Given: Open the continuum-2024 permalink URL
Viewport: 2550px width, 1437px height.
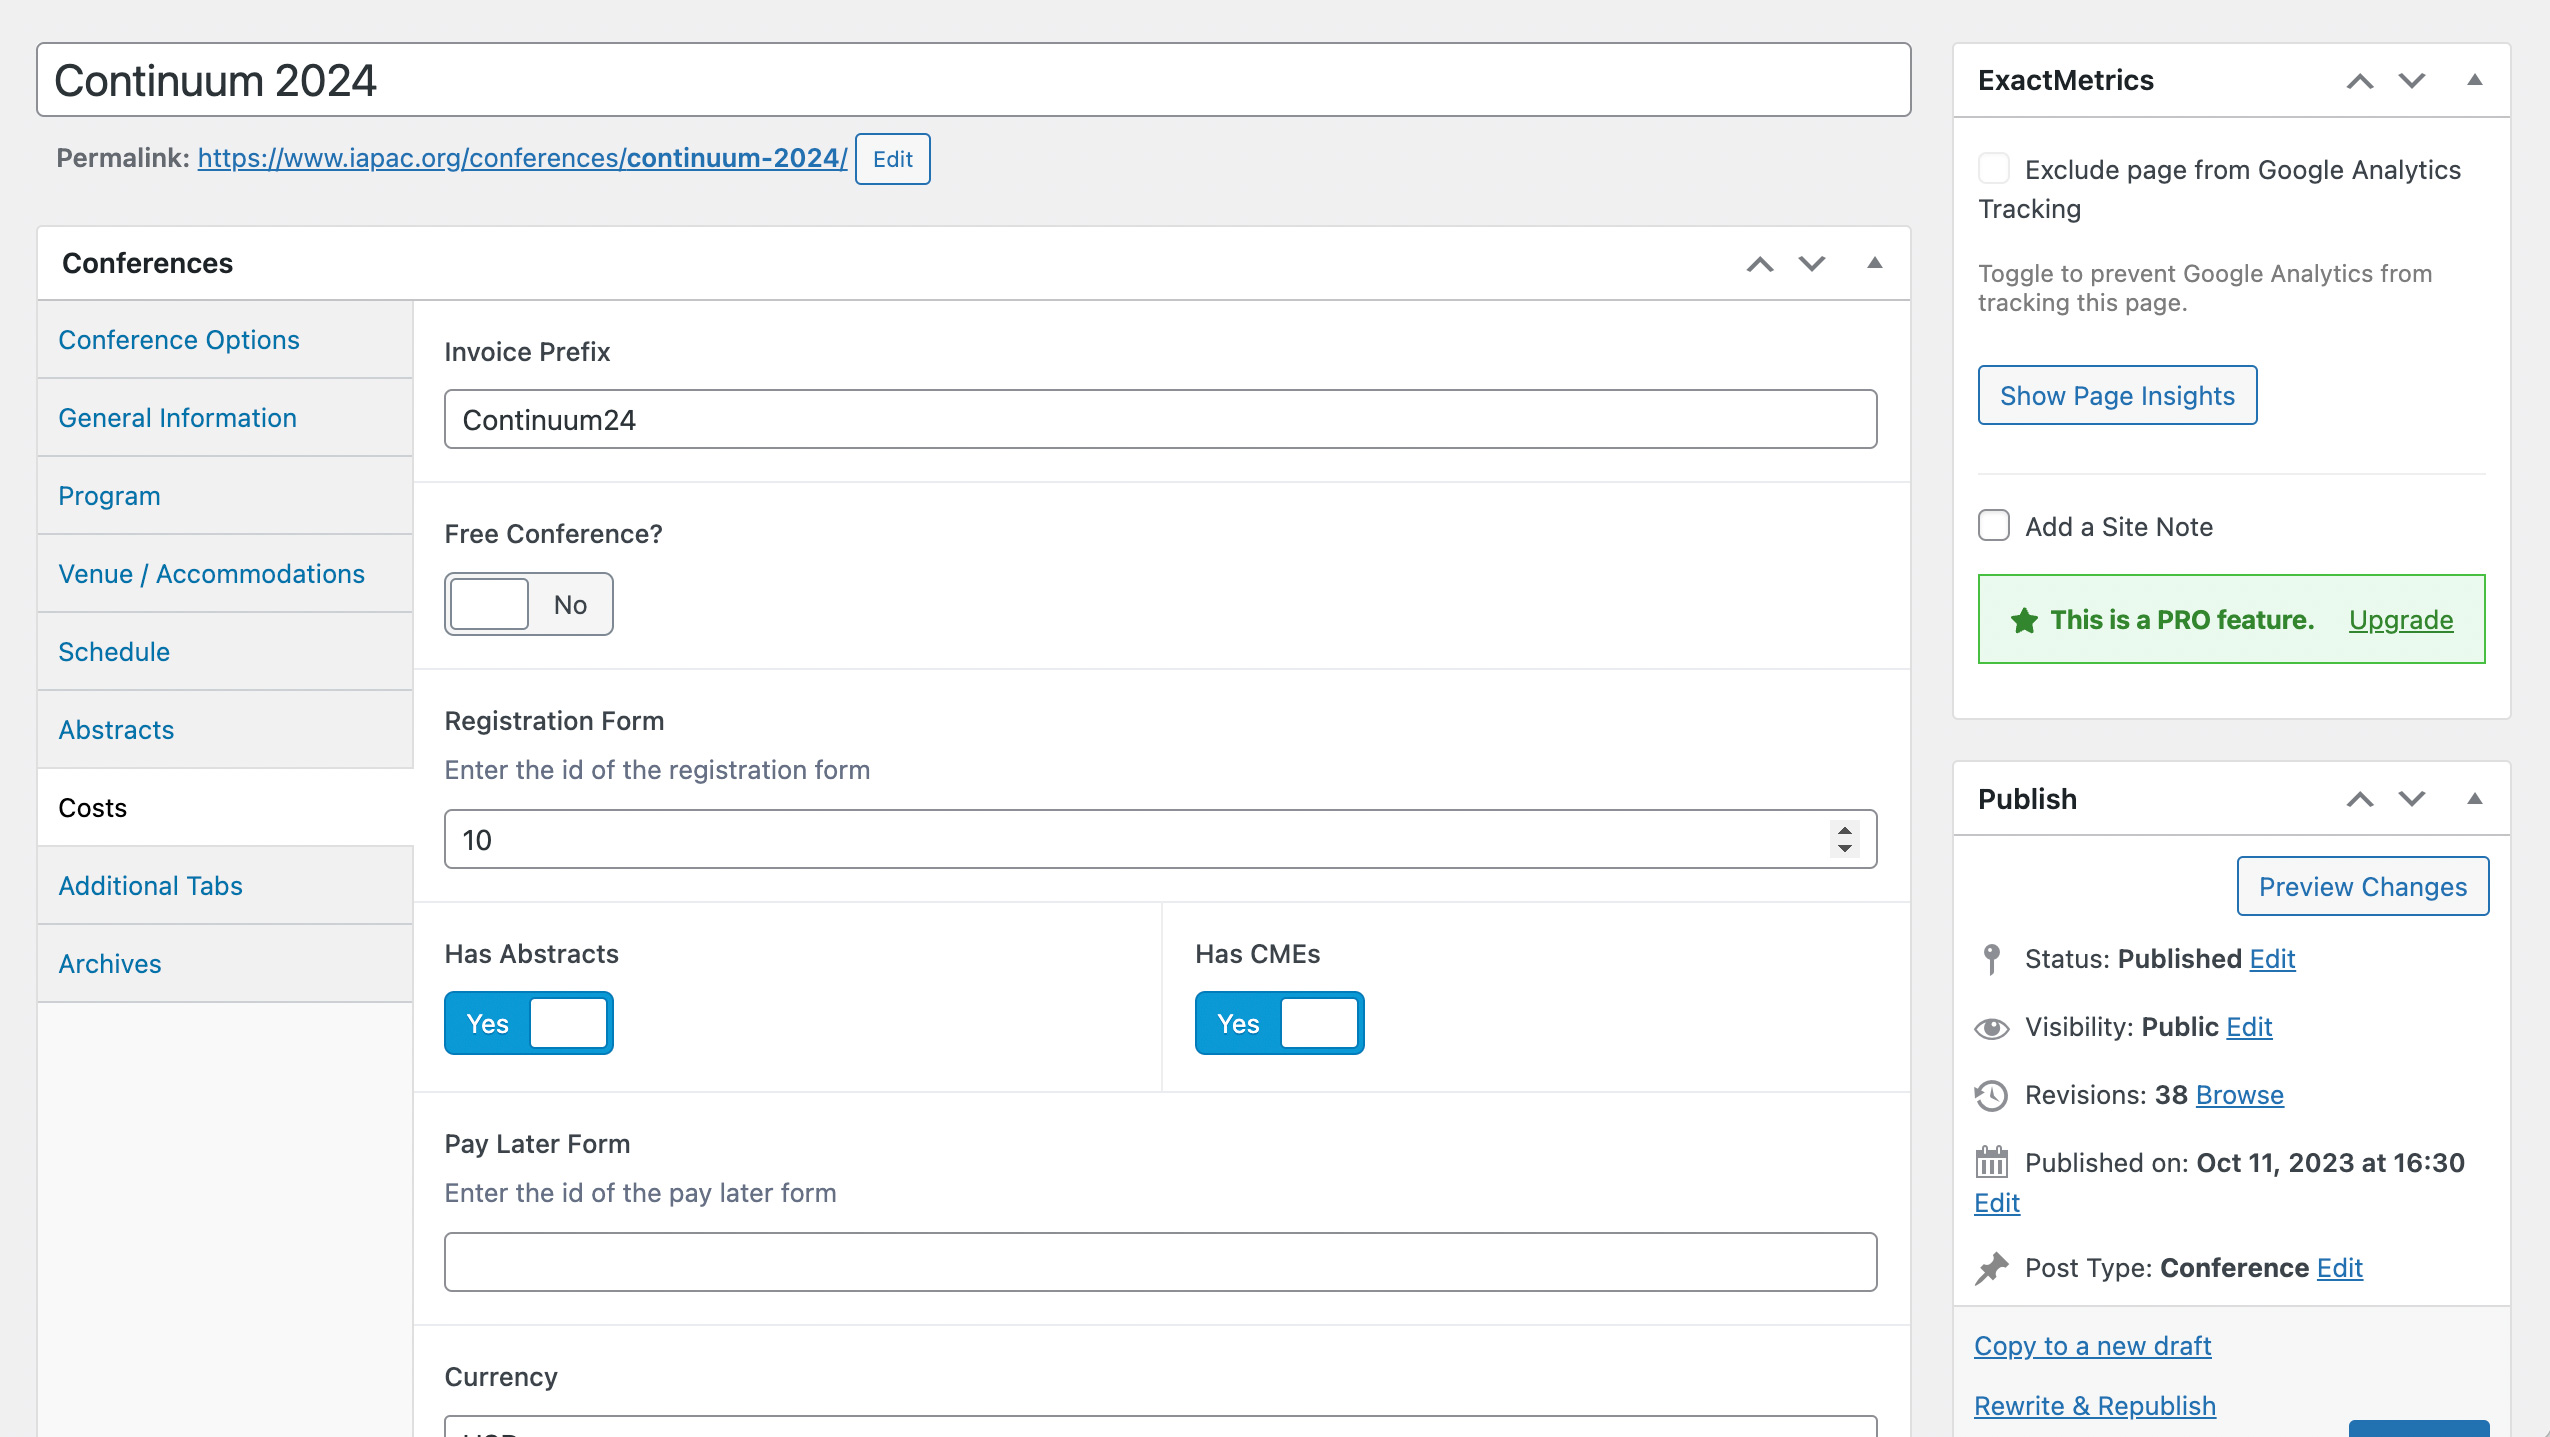Looking at the screenshot, I should click(x=522, y=158).
